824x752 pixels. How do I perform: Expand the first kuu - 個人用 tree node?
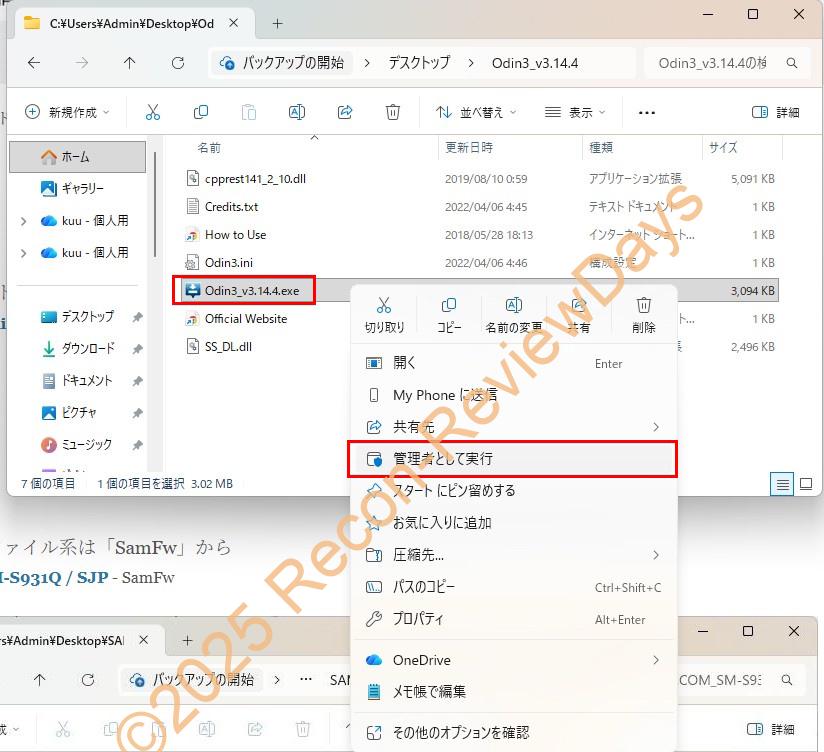point(24,221)
